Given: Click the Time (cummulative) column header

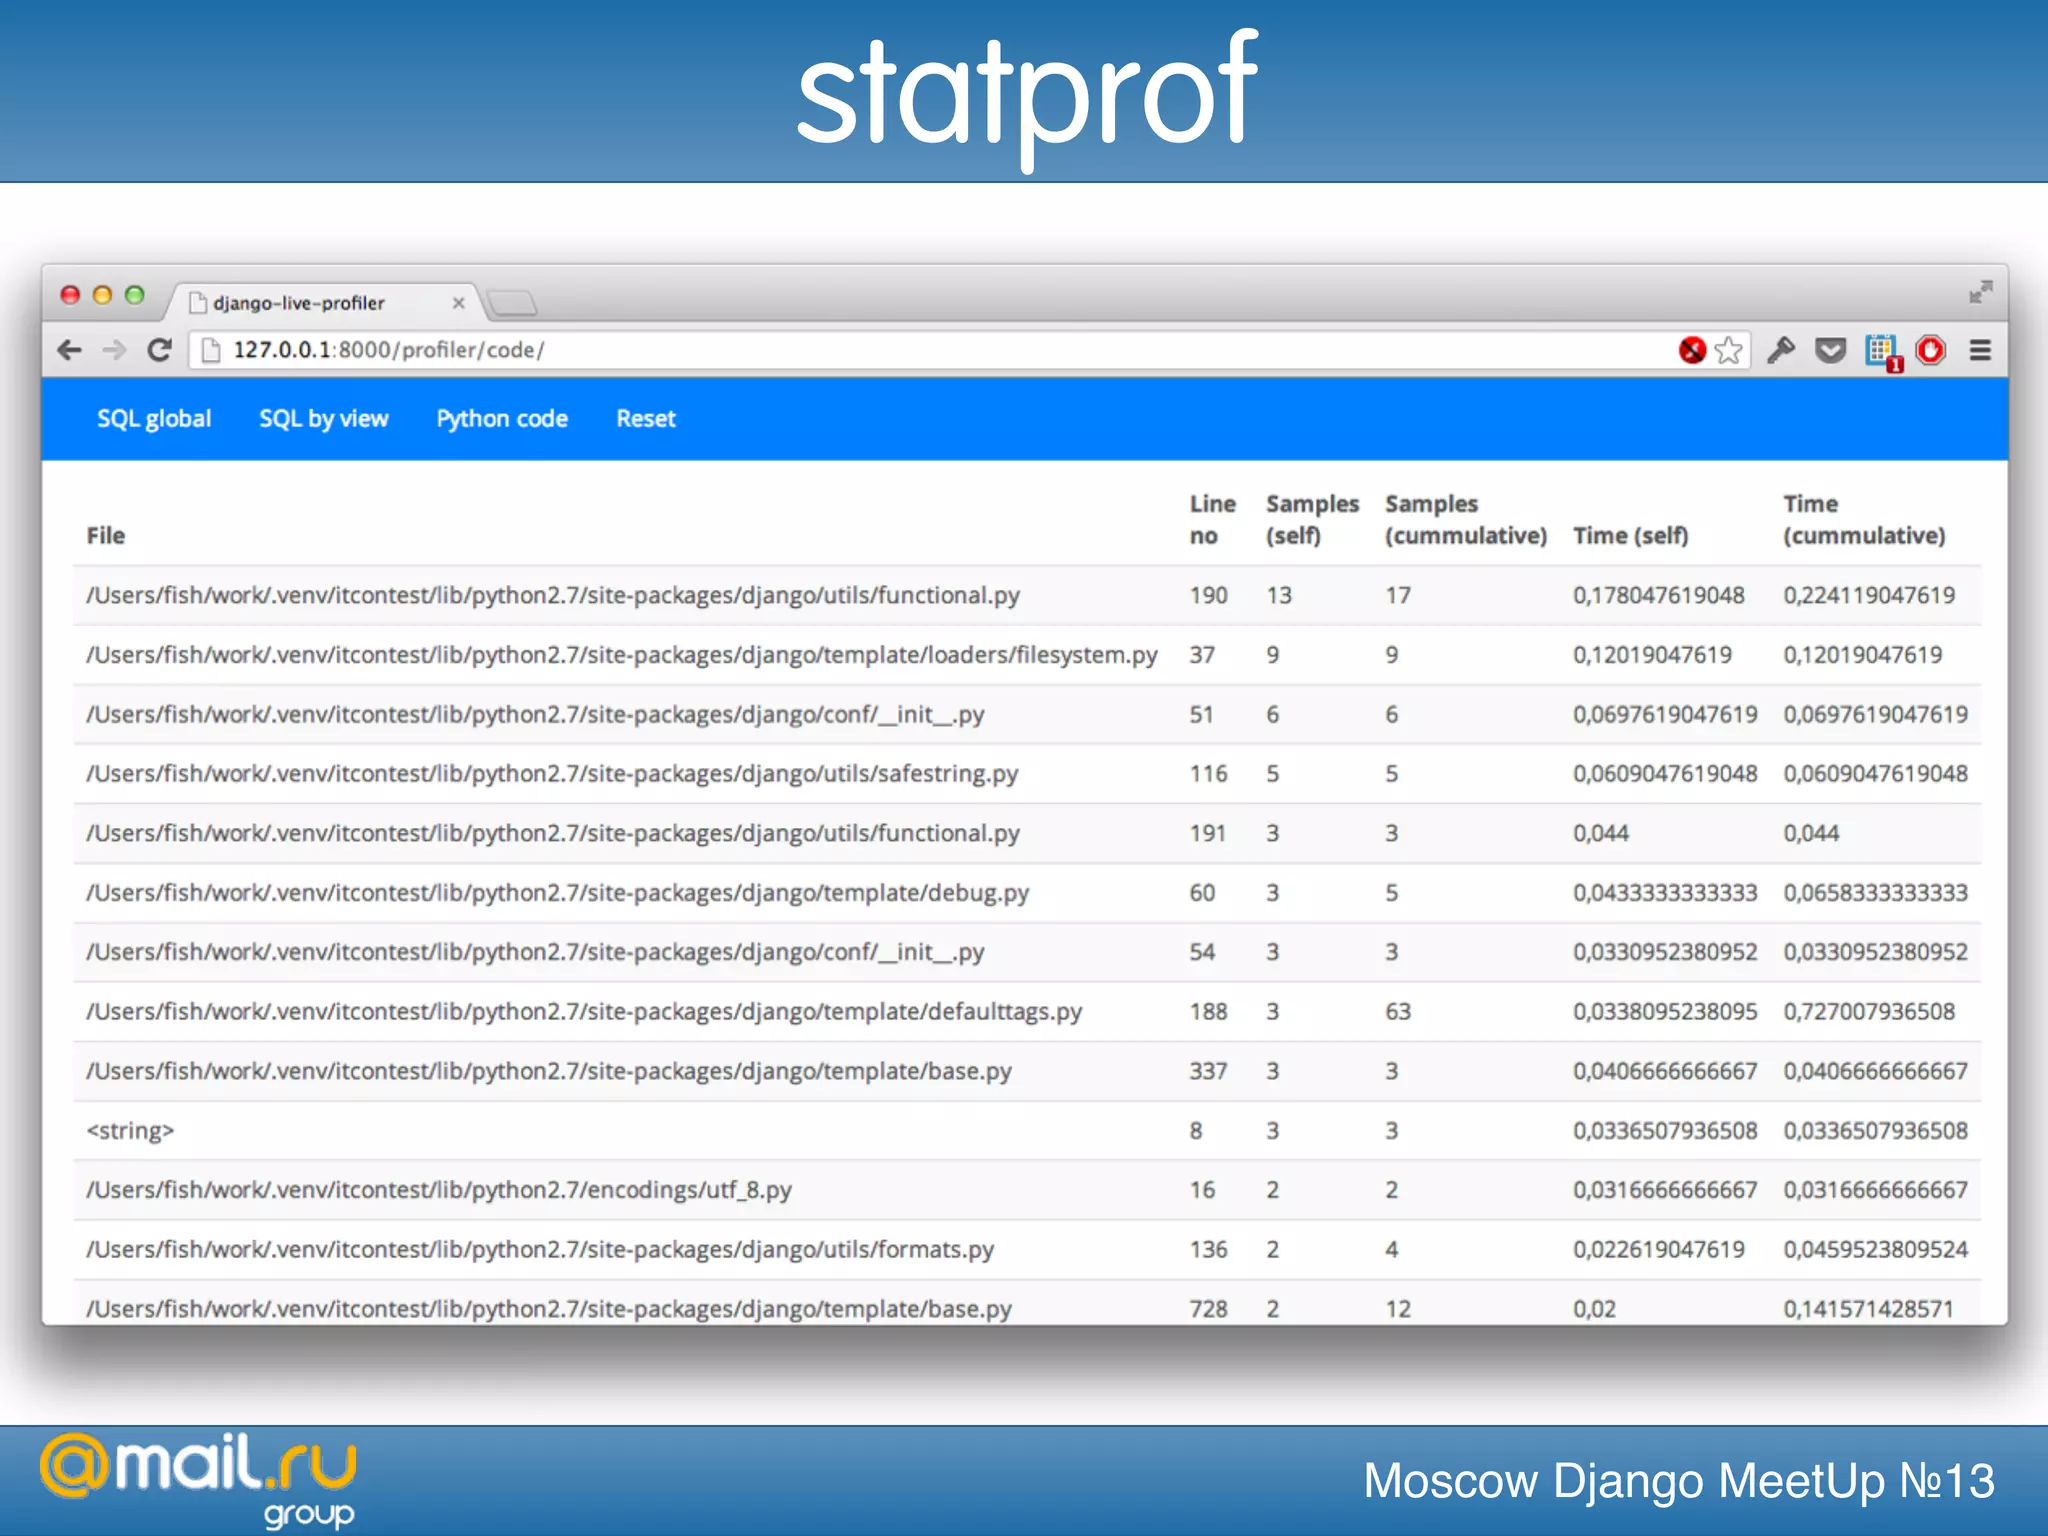Looking at the screenshot, I should pyautogui.click(x=1864, y=520).
